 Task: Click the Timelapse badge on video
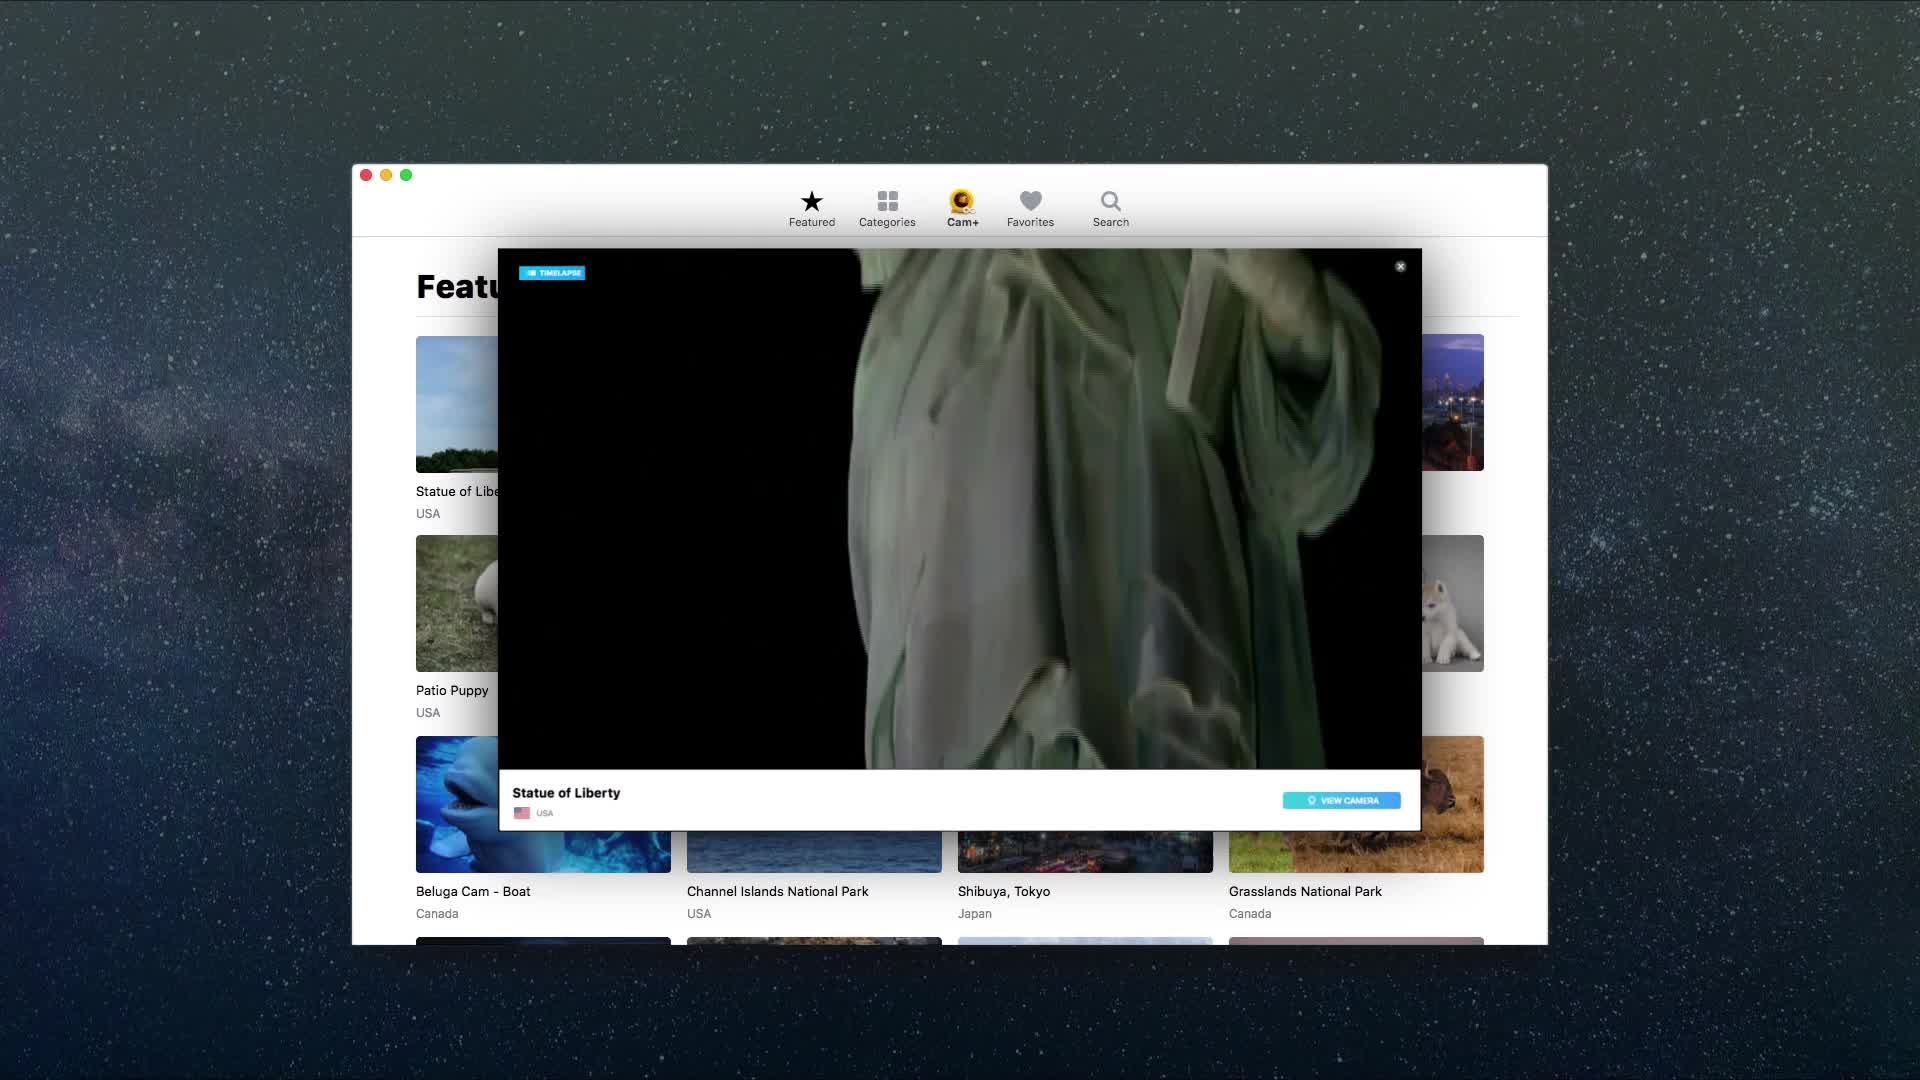[552, 273]
